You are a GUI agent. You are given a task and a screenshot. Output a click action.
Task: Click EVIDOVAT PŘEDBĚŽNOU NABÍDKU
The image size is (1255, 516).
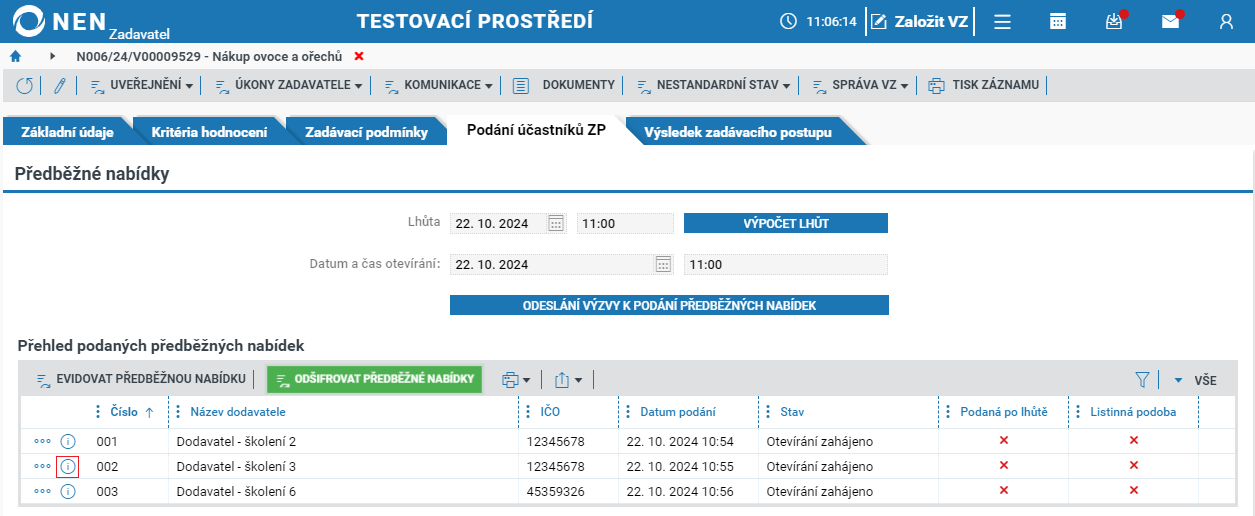pyautogui.click(x=141, y=379)
